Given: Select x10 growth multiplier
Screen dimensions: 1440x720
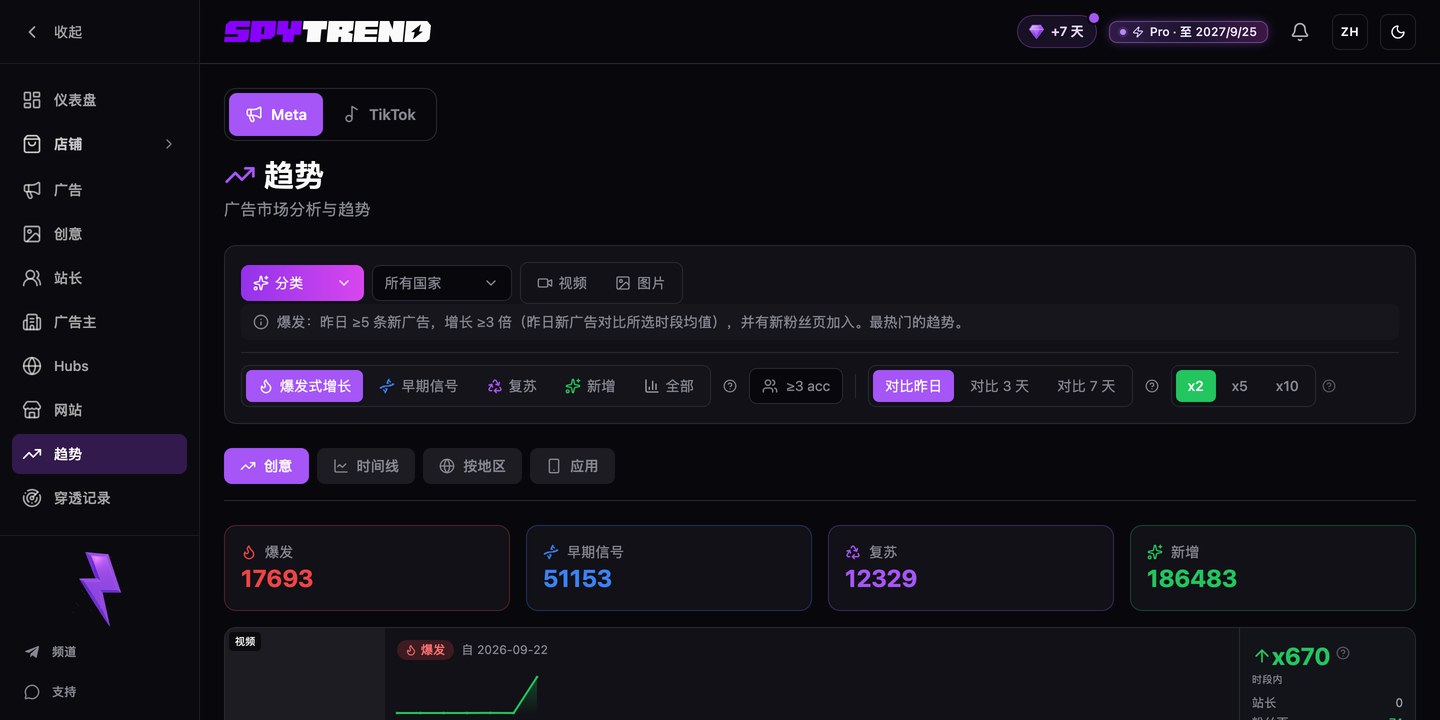Looking at the screenshot, I should coord(1287,386).
